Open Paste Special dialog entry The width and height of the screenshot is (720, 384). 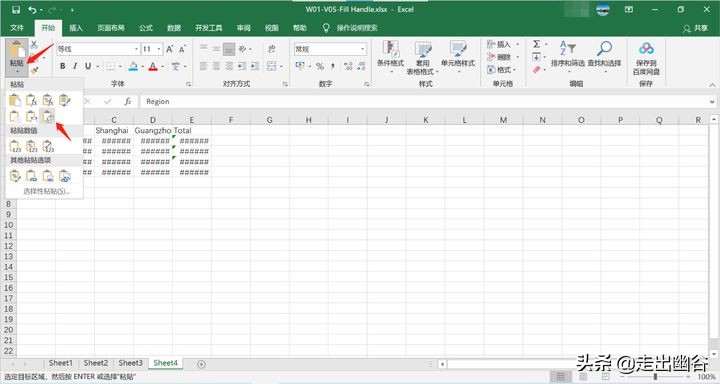[46, 191]
